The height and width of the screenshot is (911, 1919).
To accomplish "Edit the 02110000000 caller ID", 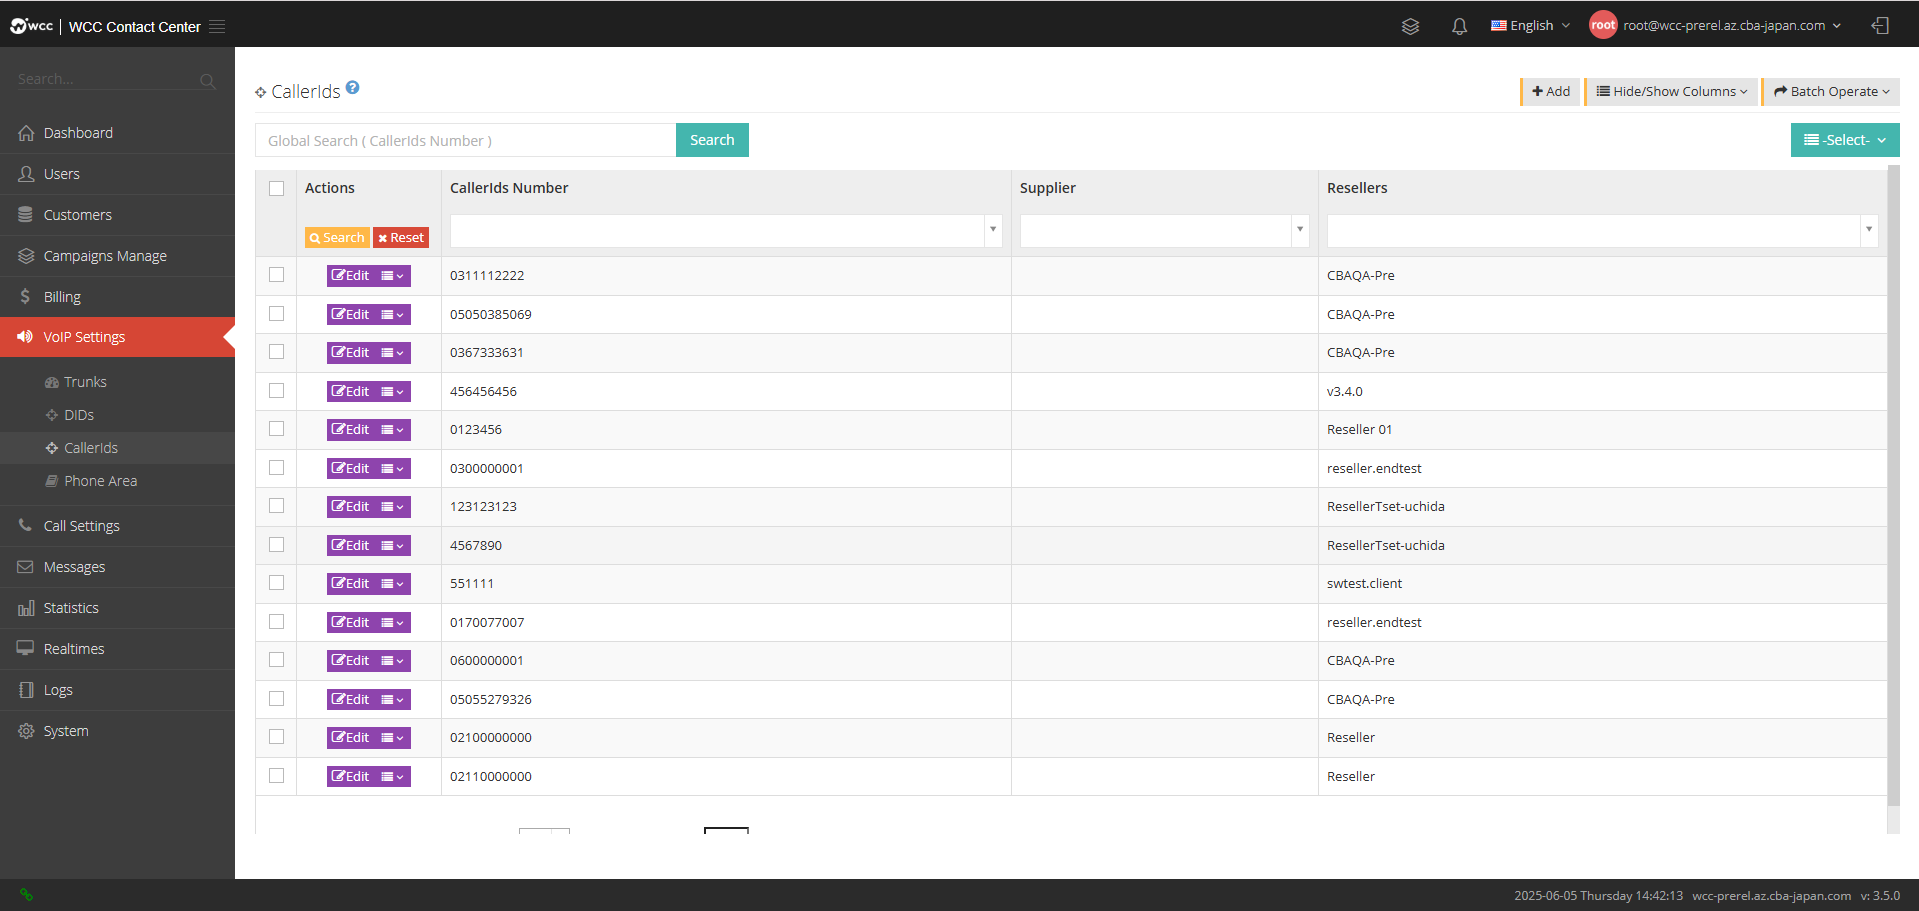I will coord(351,776).
